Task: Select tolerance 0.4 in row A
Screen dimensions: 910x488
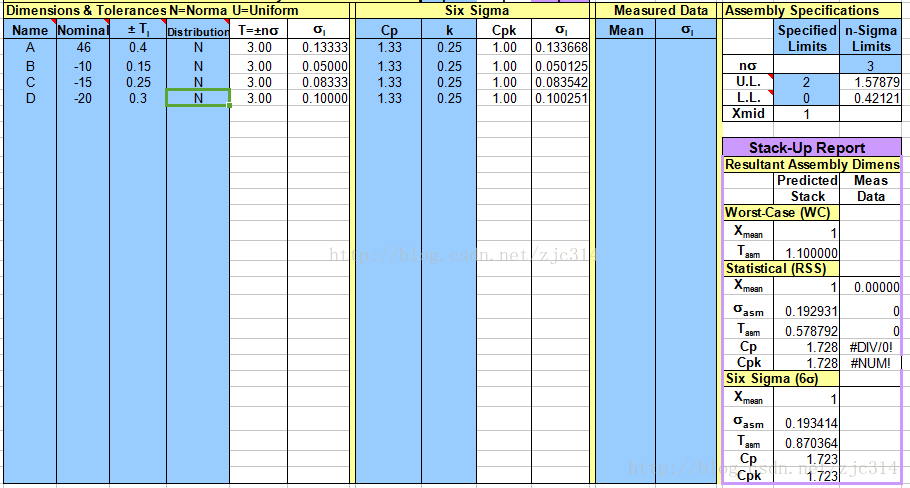Action: pos(138,48)
